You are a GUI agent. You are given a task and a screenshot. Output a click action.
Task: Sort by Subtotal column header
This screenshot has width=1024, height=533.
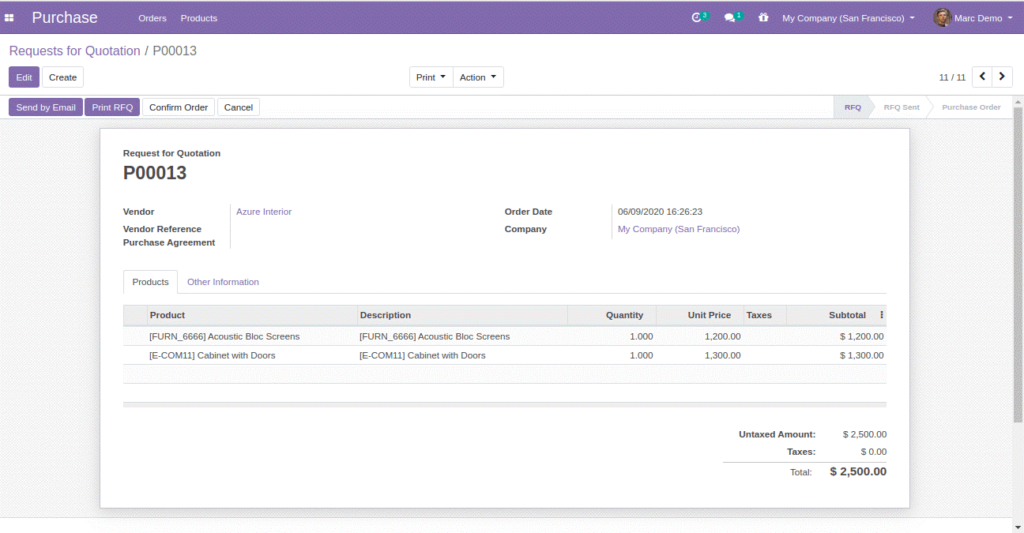click(x=831, y=315)
